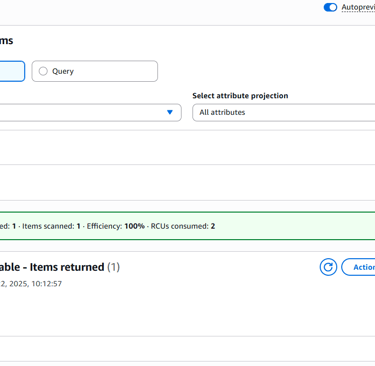Screen dimensions: 375x366
Task: Open the Actions button menu
Action: pyautogui.click(x=358, y=267)
